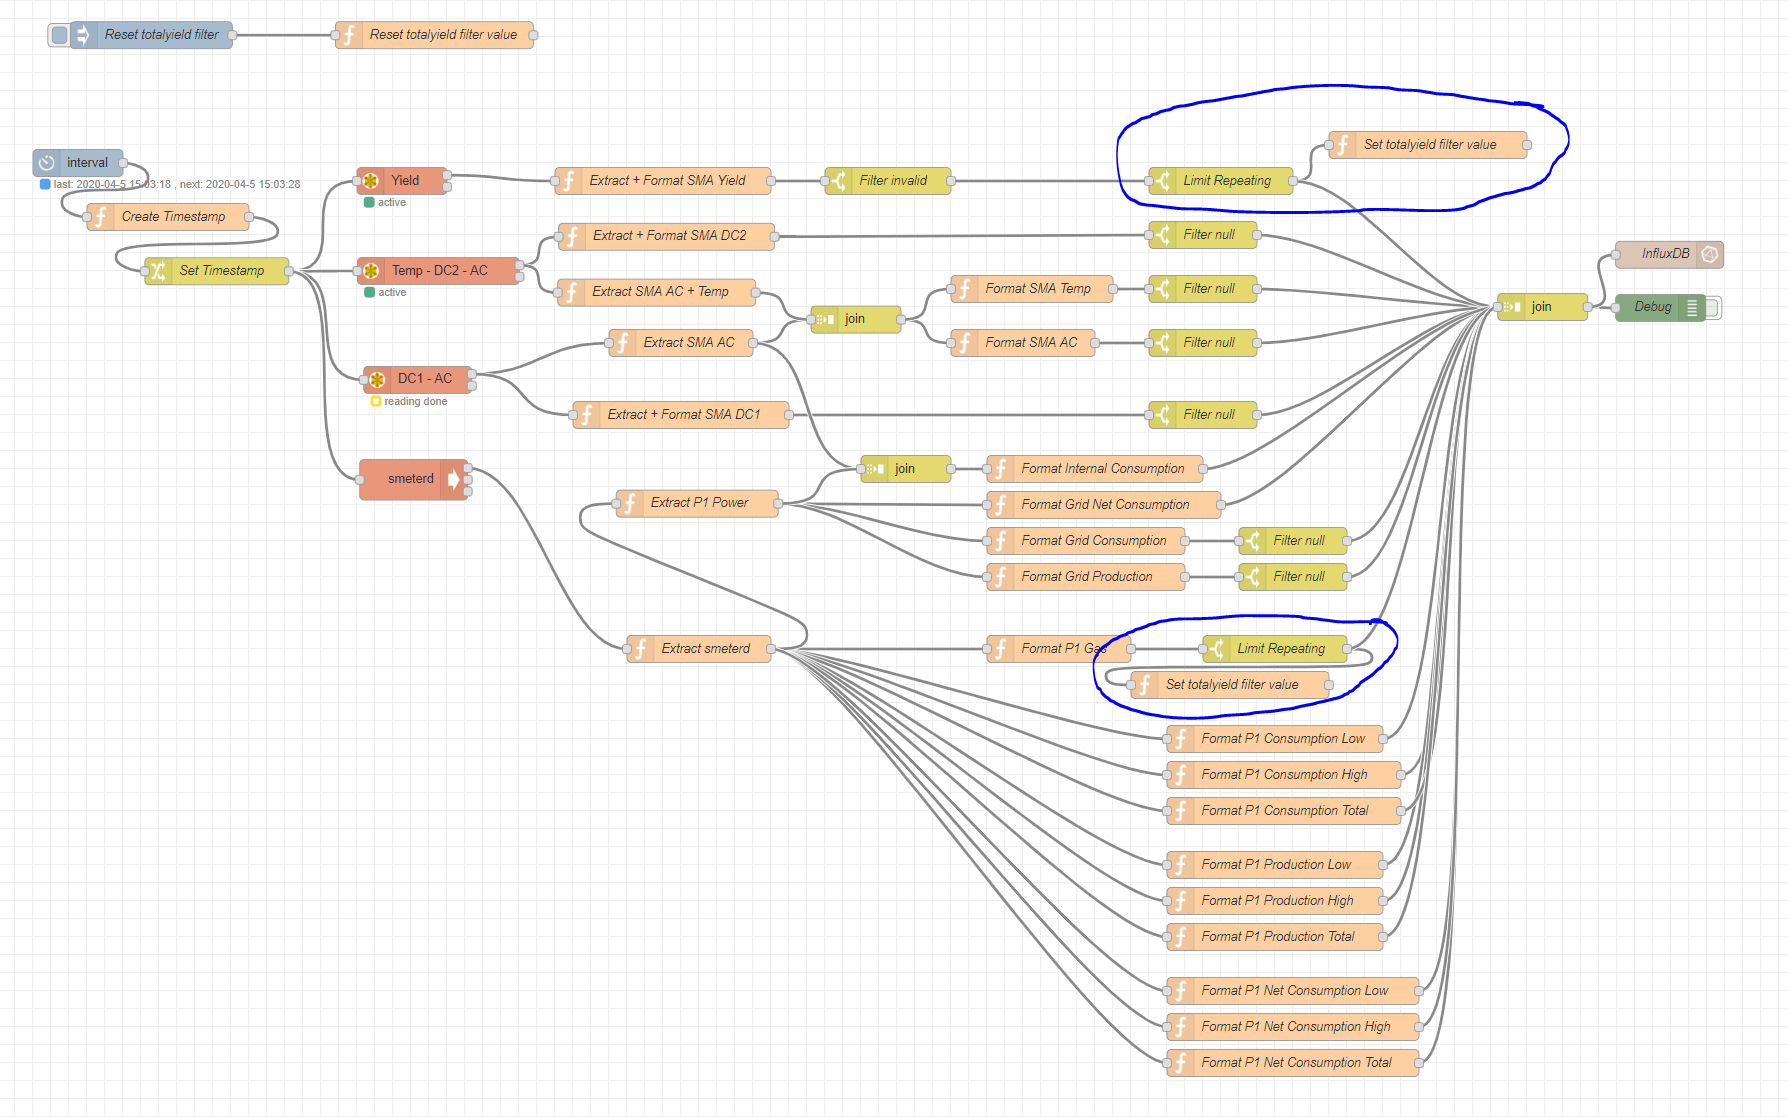Viewport: 1788px width, 1117px height.
Task: Click the inject button on Reset totalyield filter node
Action: coord(59,35)
